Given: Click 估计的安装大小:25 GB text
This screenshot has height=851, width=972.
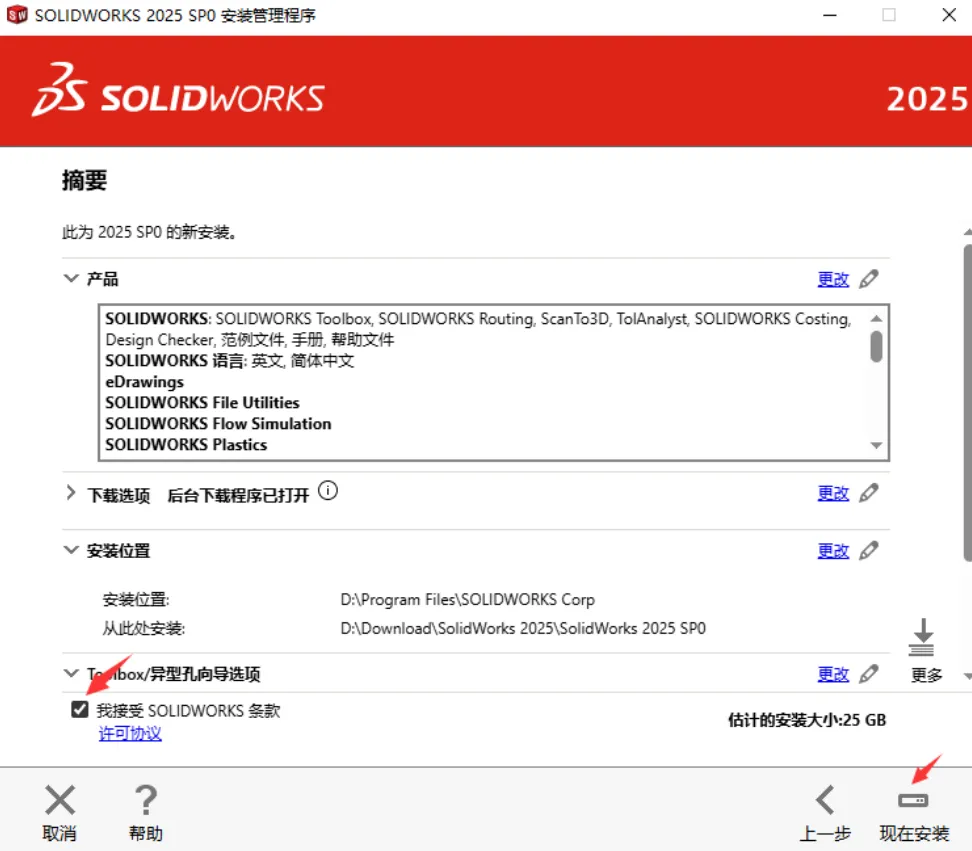Looking at the screenshot, I should [x=807, y=720].
